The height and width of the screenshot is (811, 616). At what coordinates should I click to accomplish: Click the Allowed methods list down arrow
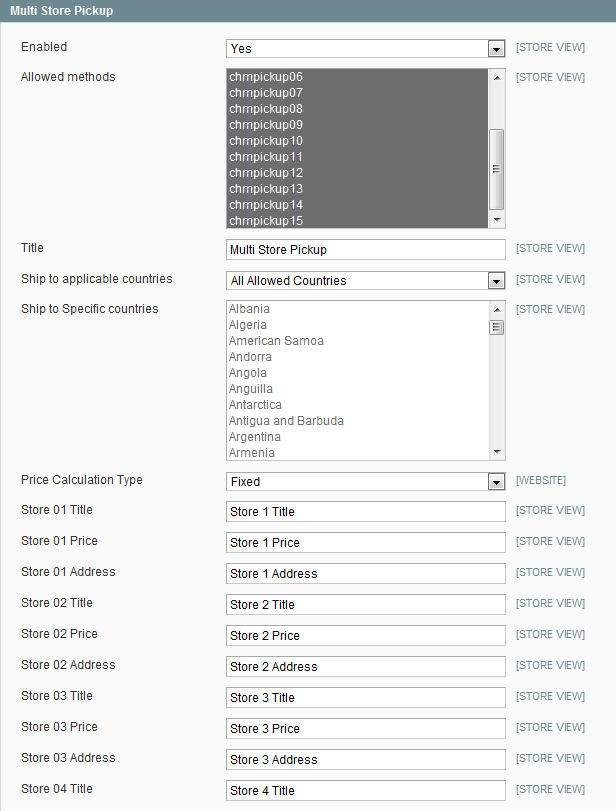click(497, 220)
